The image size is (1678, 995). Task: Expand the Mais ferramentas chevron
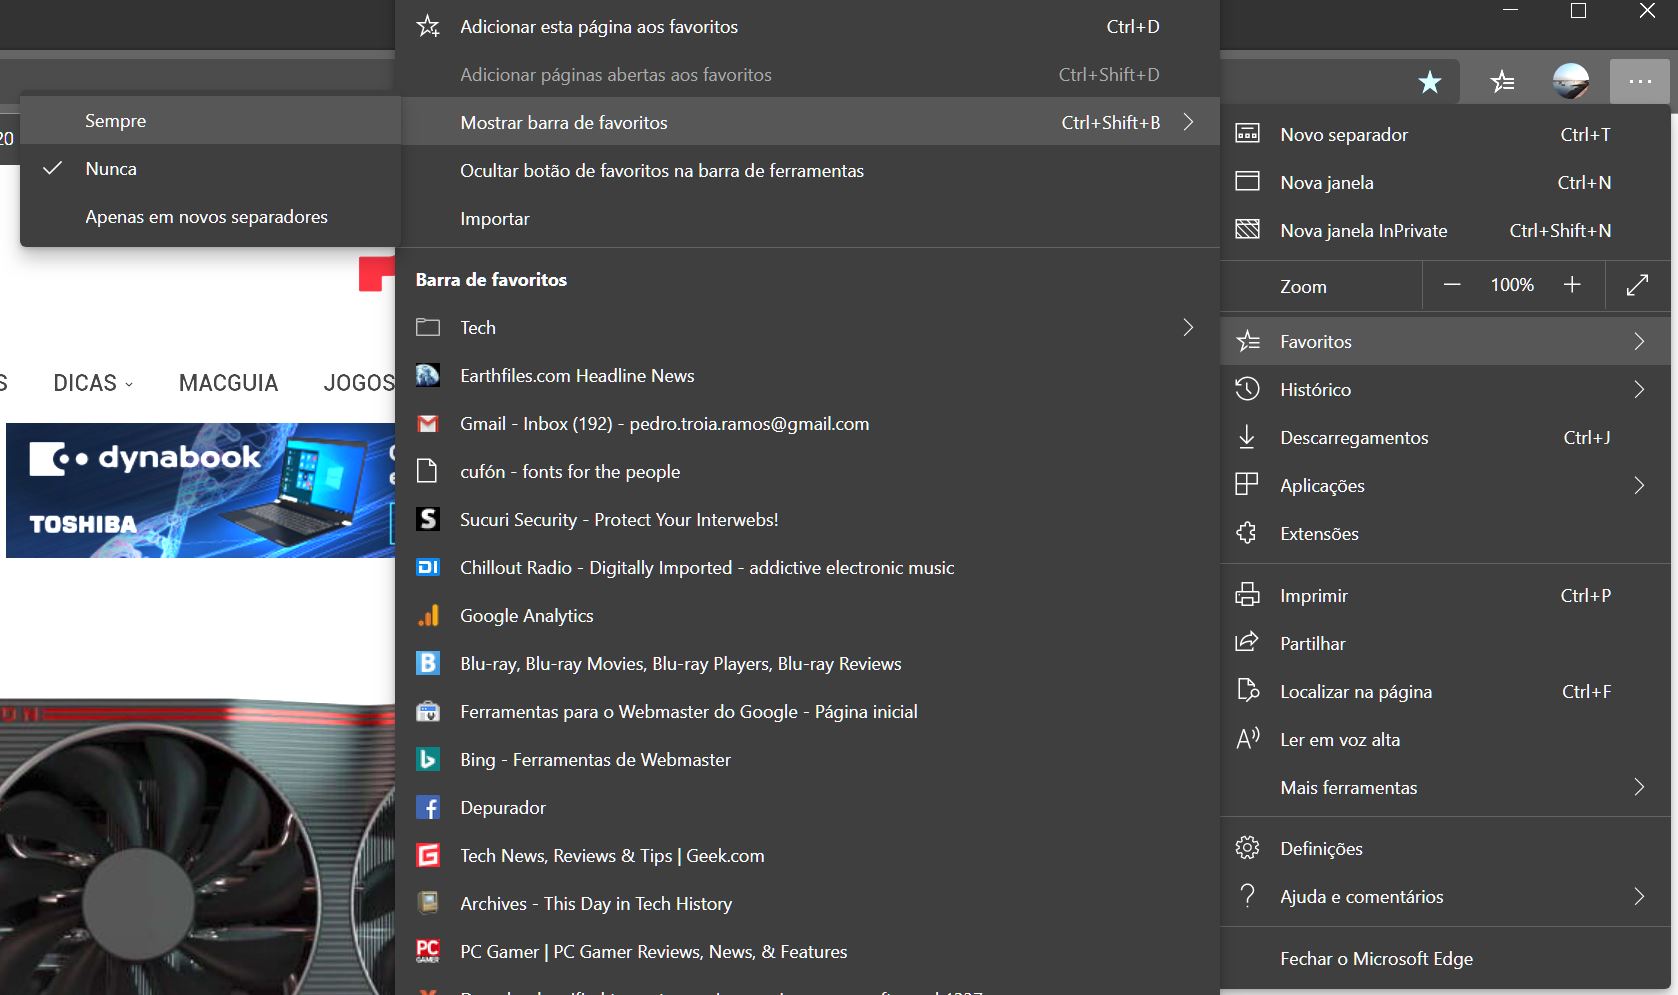tap(1639, 787)
